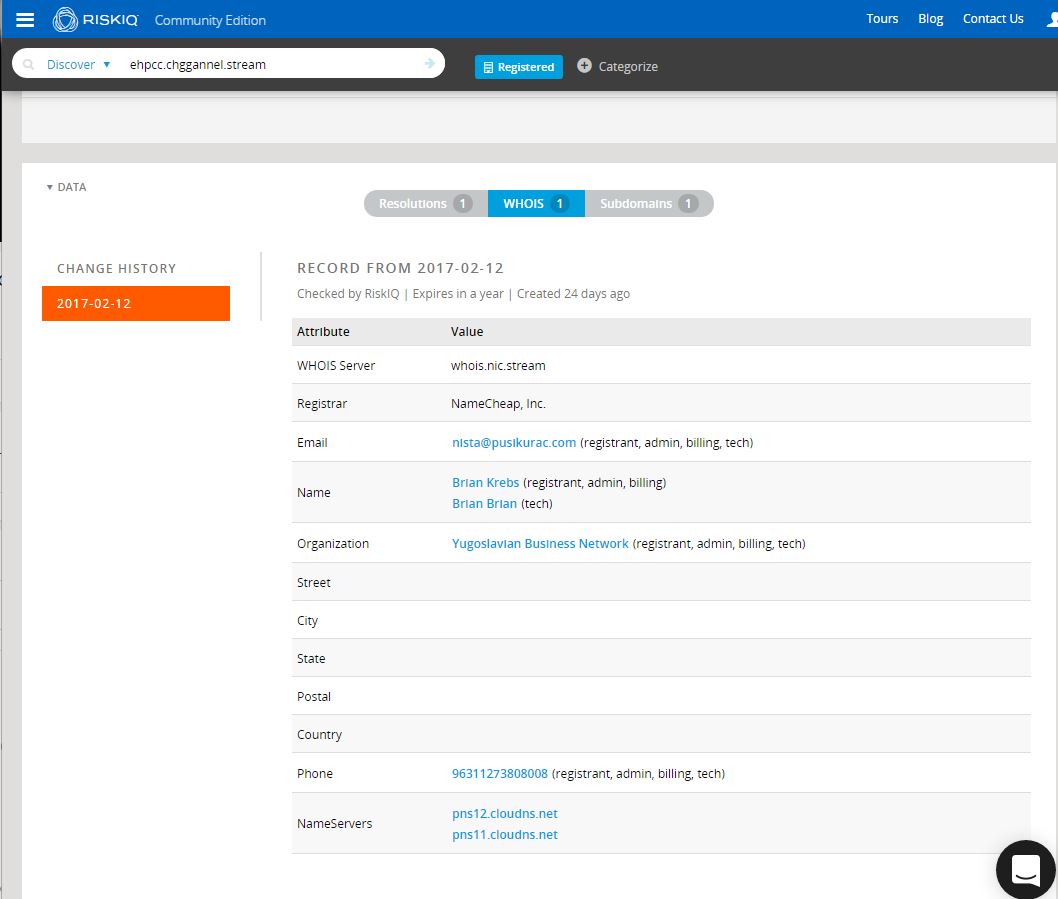Click the search magnifier icon
Viewport: 1058px width, 899px height.
pyautogui.click(x=28, y=64)
